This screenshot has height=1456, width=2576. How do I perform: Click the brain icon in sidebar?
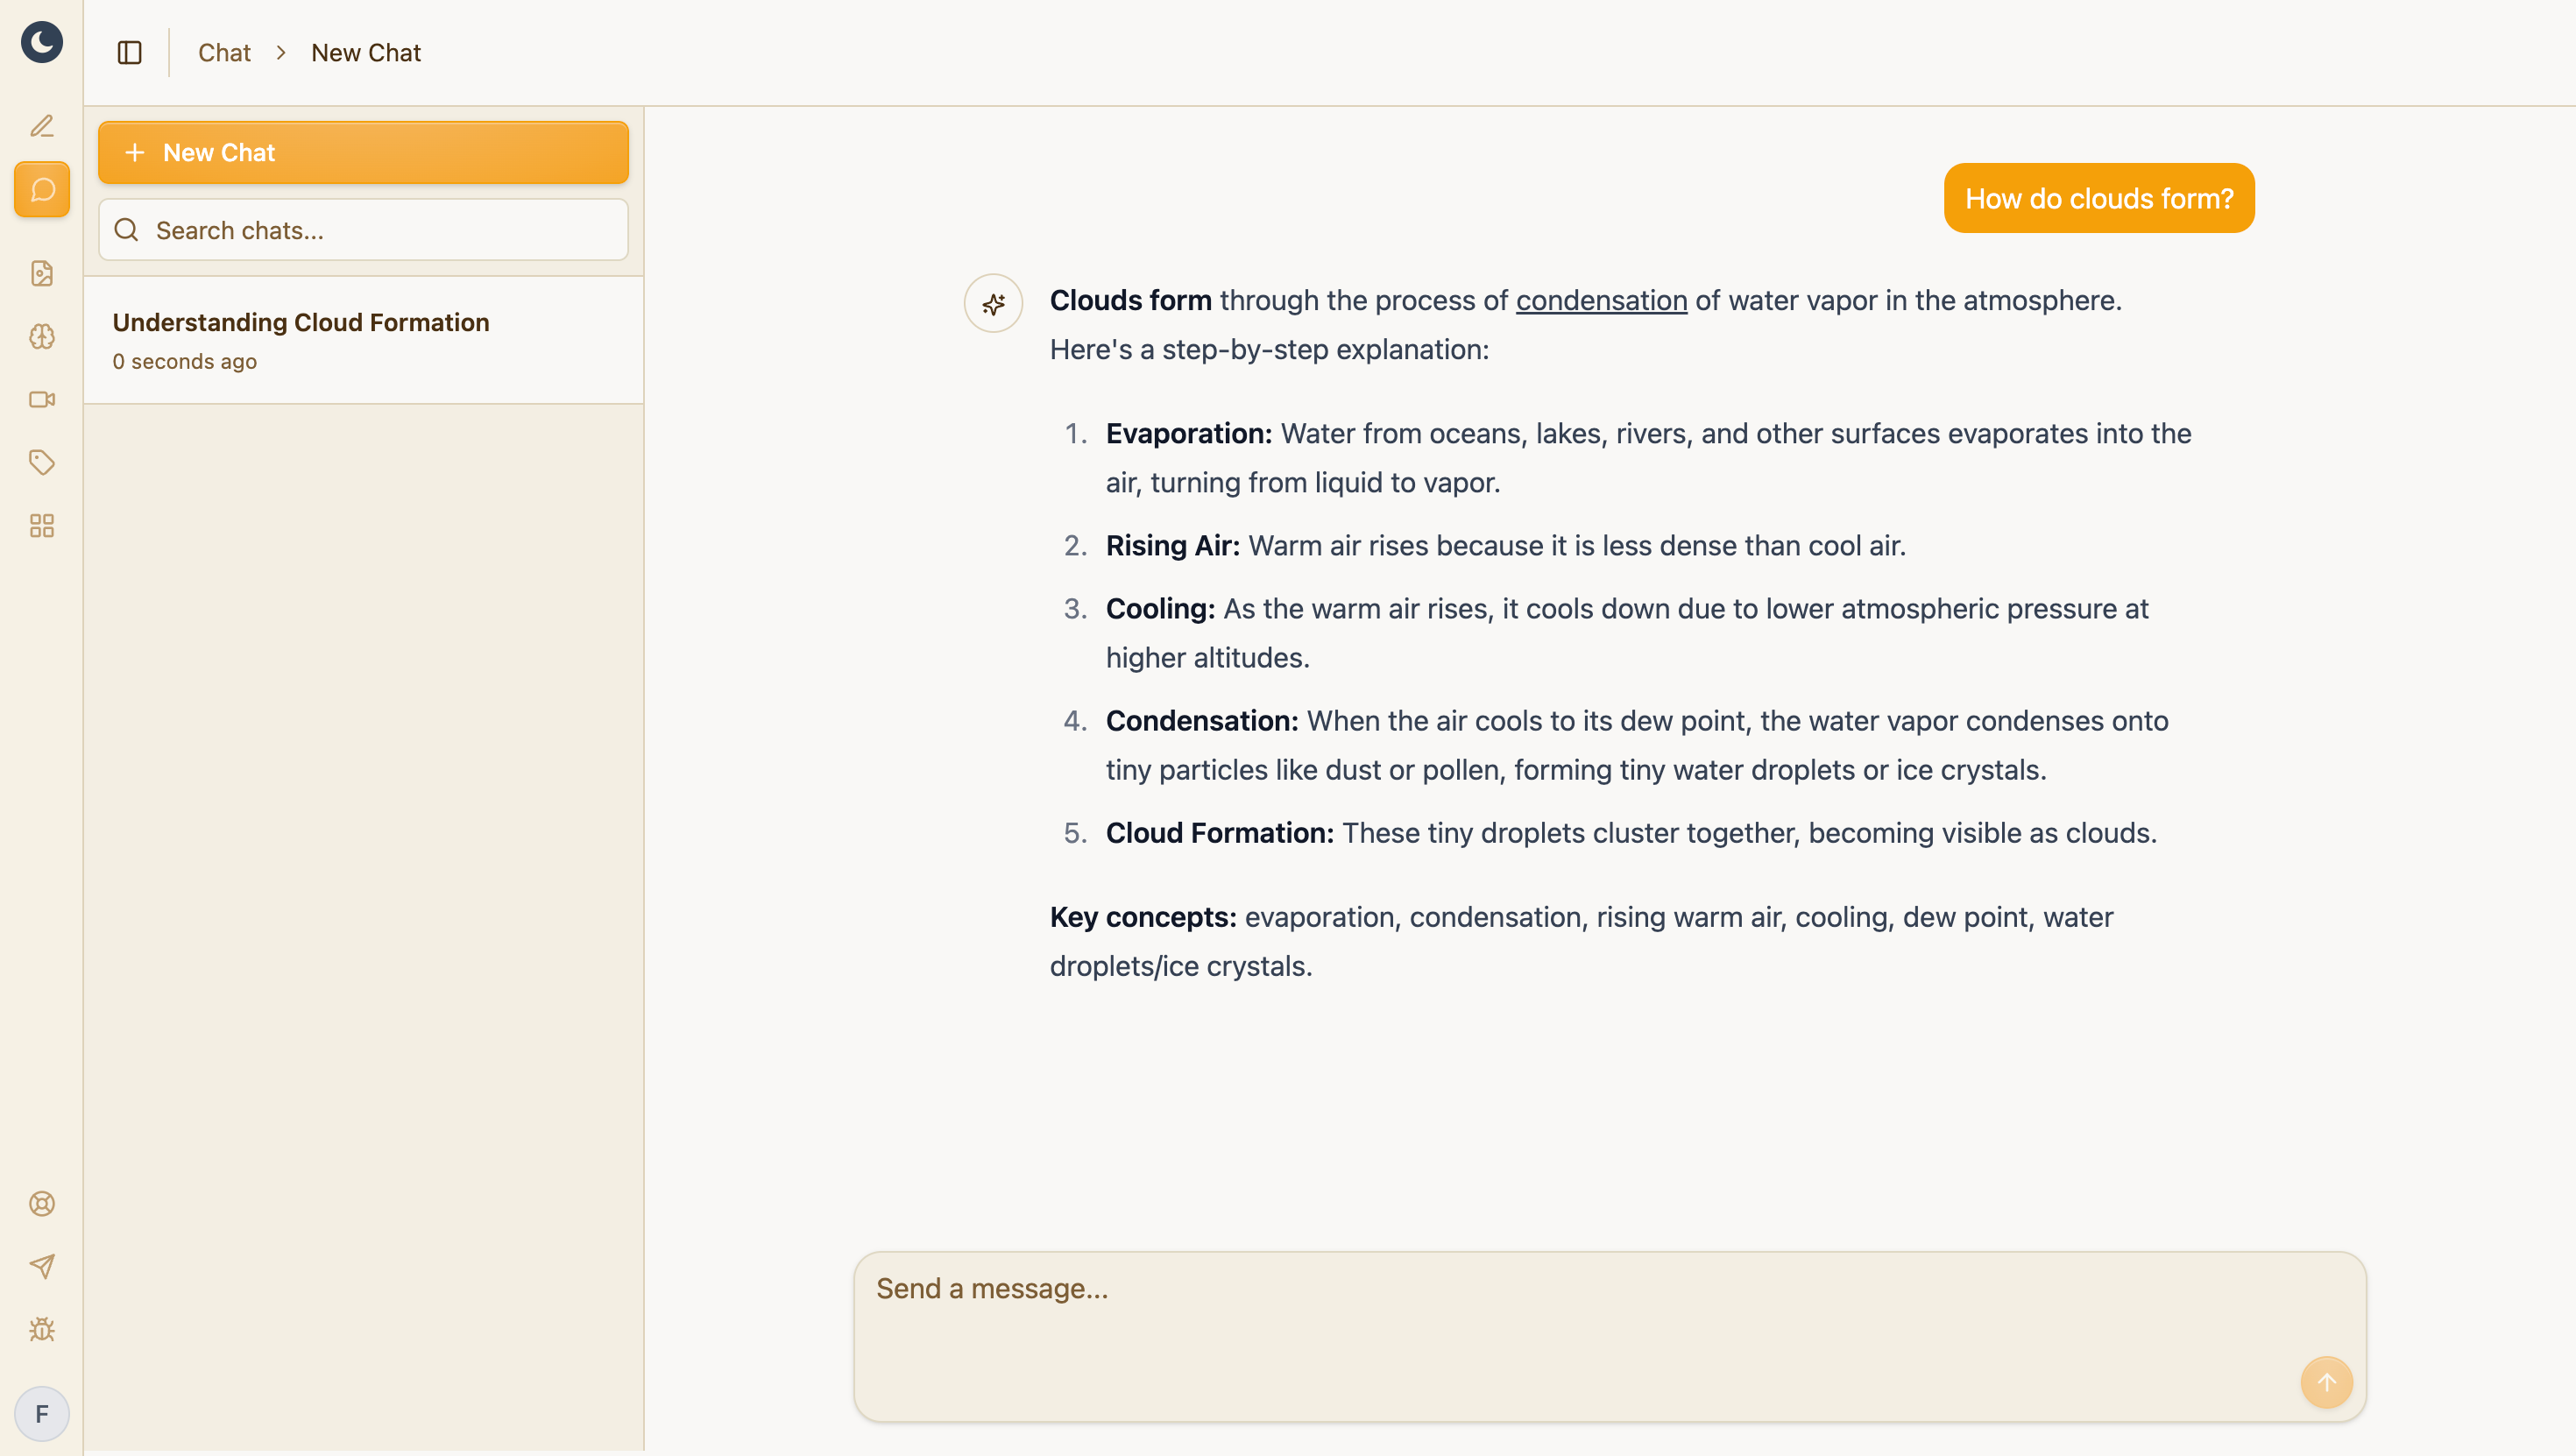[x=41, y=336]
